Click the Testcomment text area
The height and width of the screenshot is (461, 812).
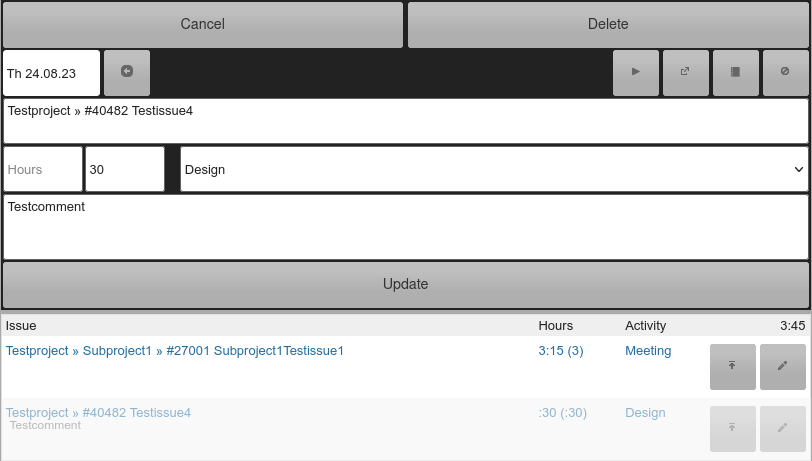point(405,227)
